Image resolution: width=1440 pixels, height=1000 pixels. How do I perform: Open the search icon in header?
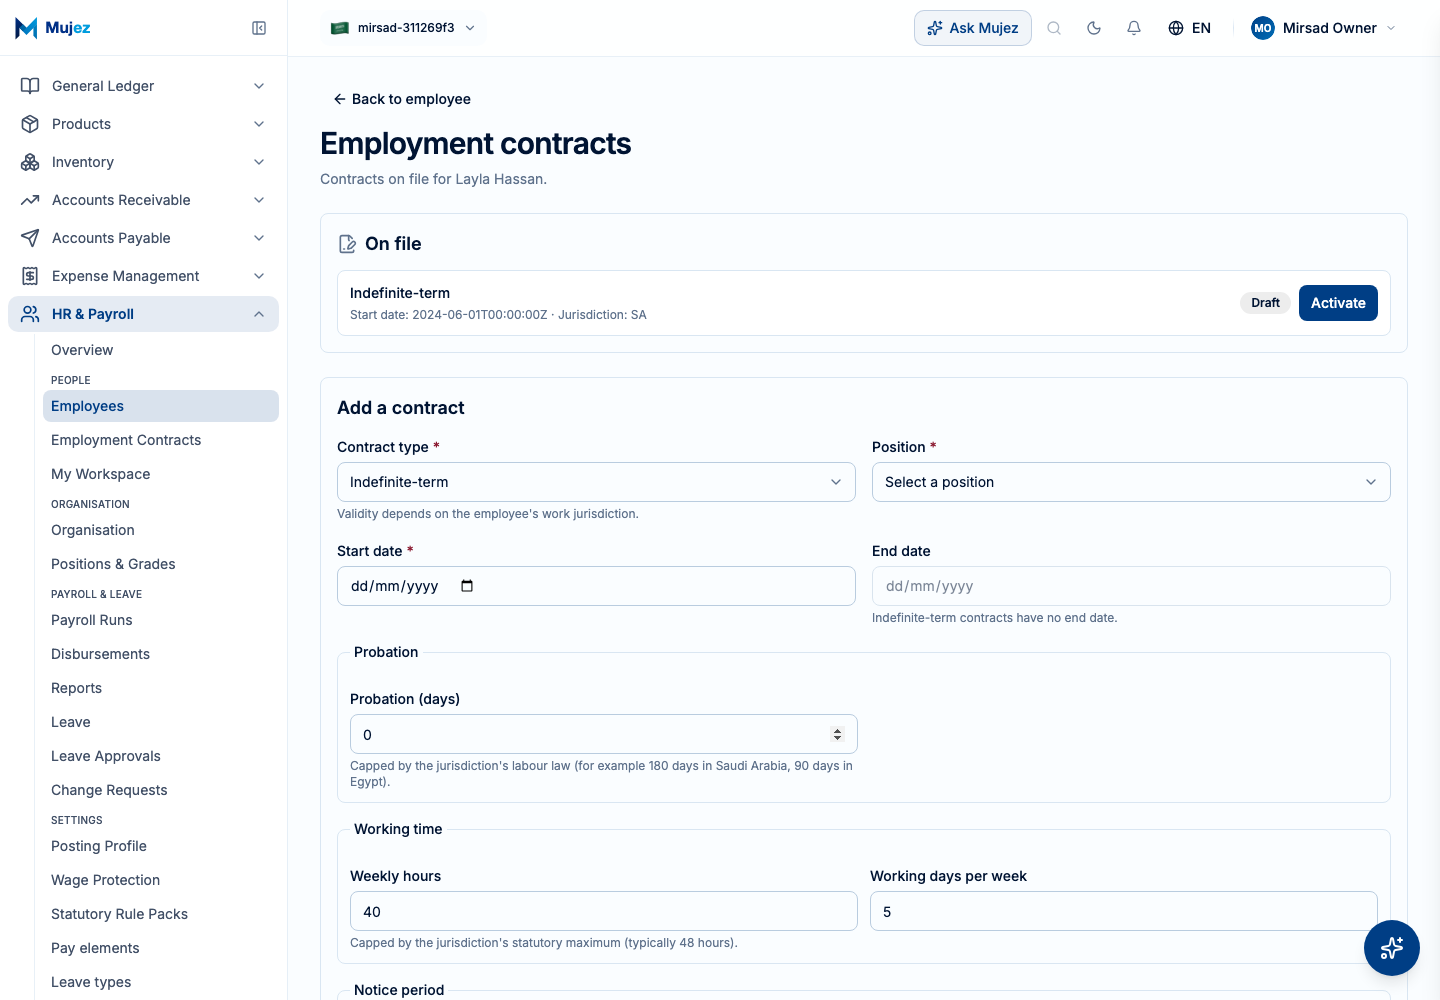click(x=1054, y=28)
